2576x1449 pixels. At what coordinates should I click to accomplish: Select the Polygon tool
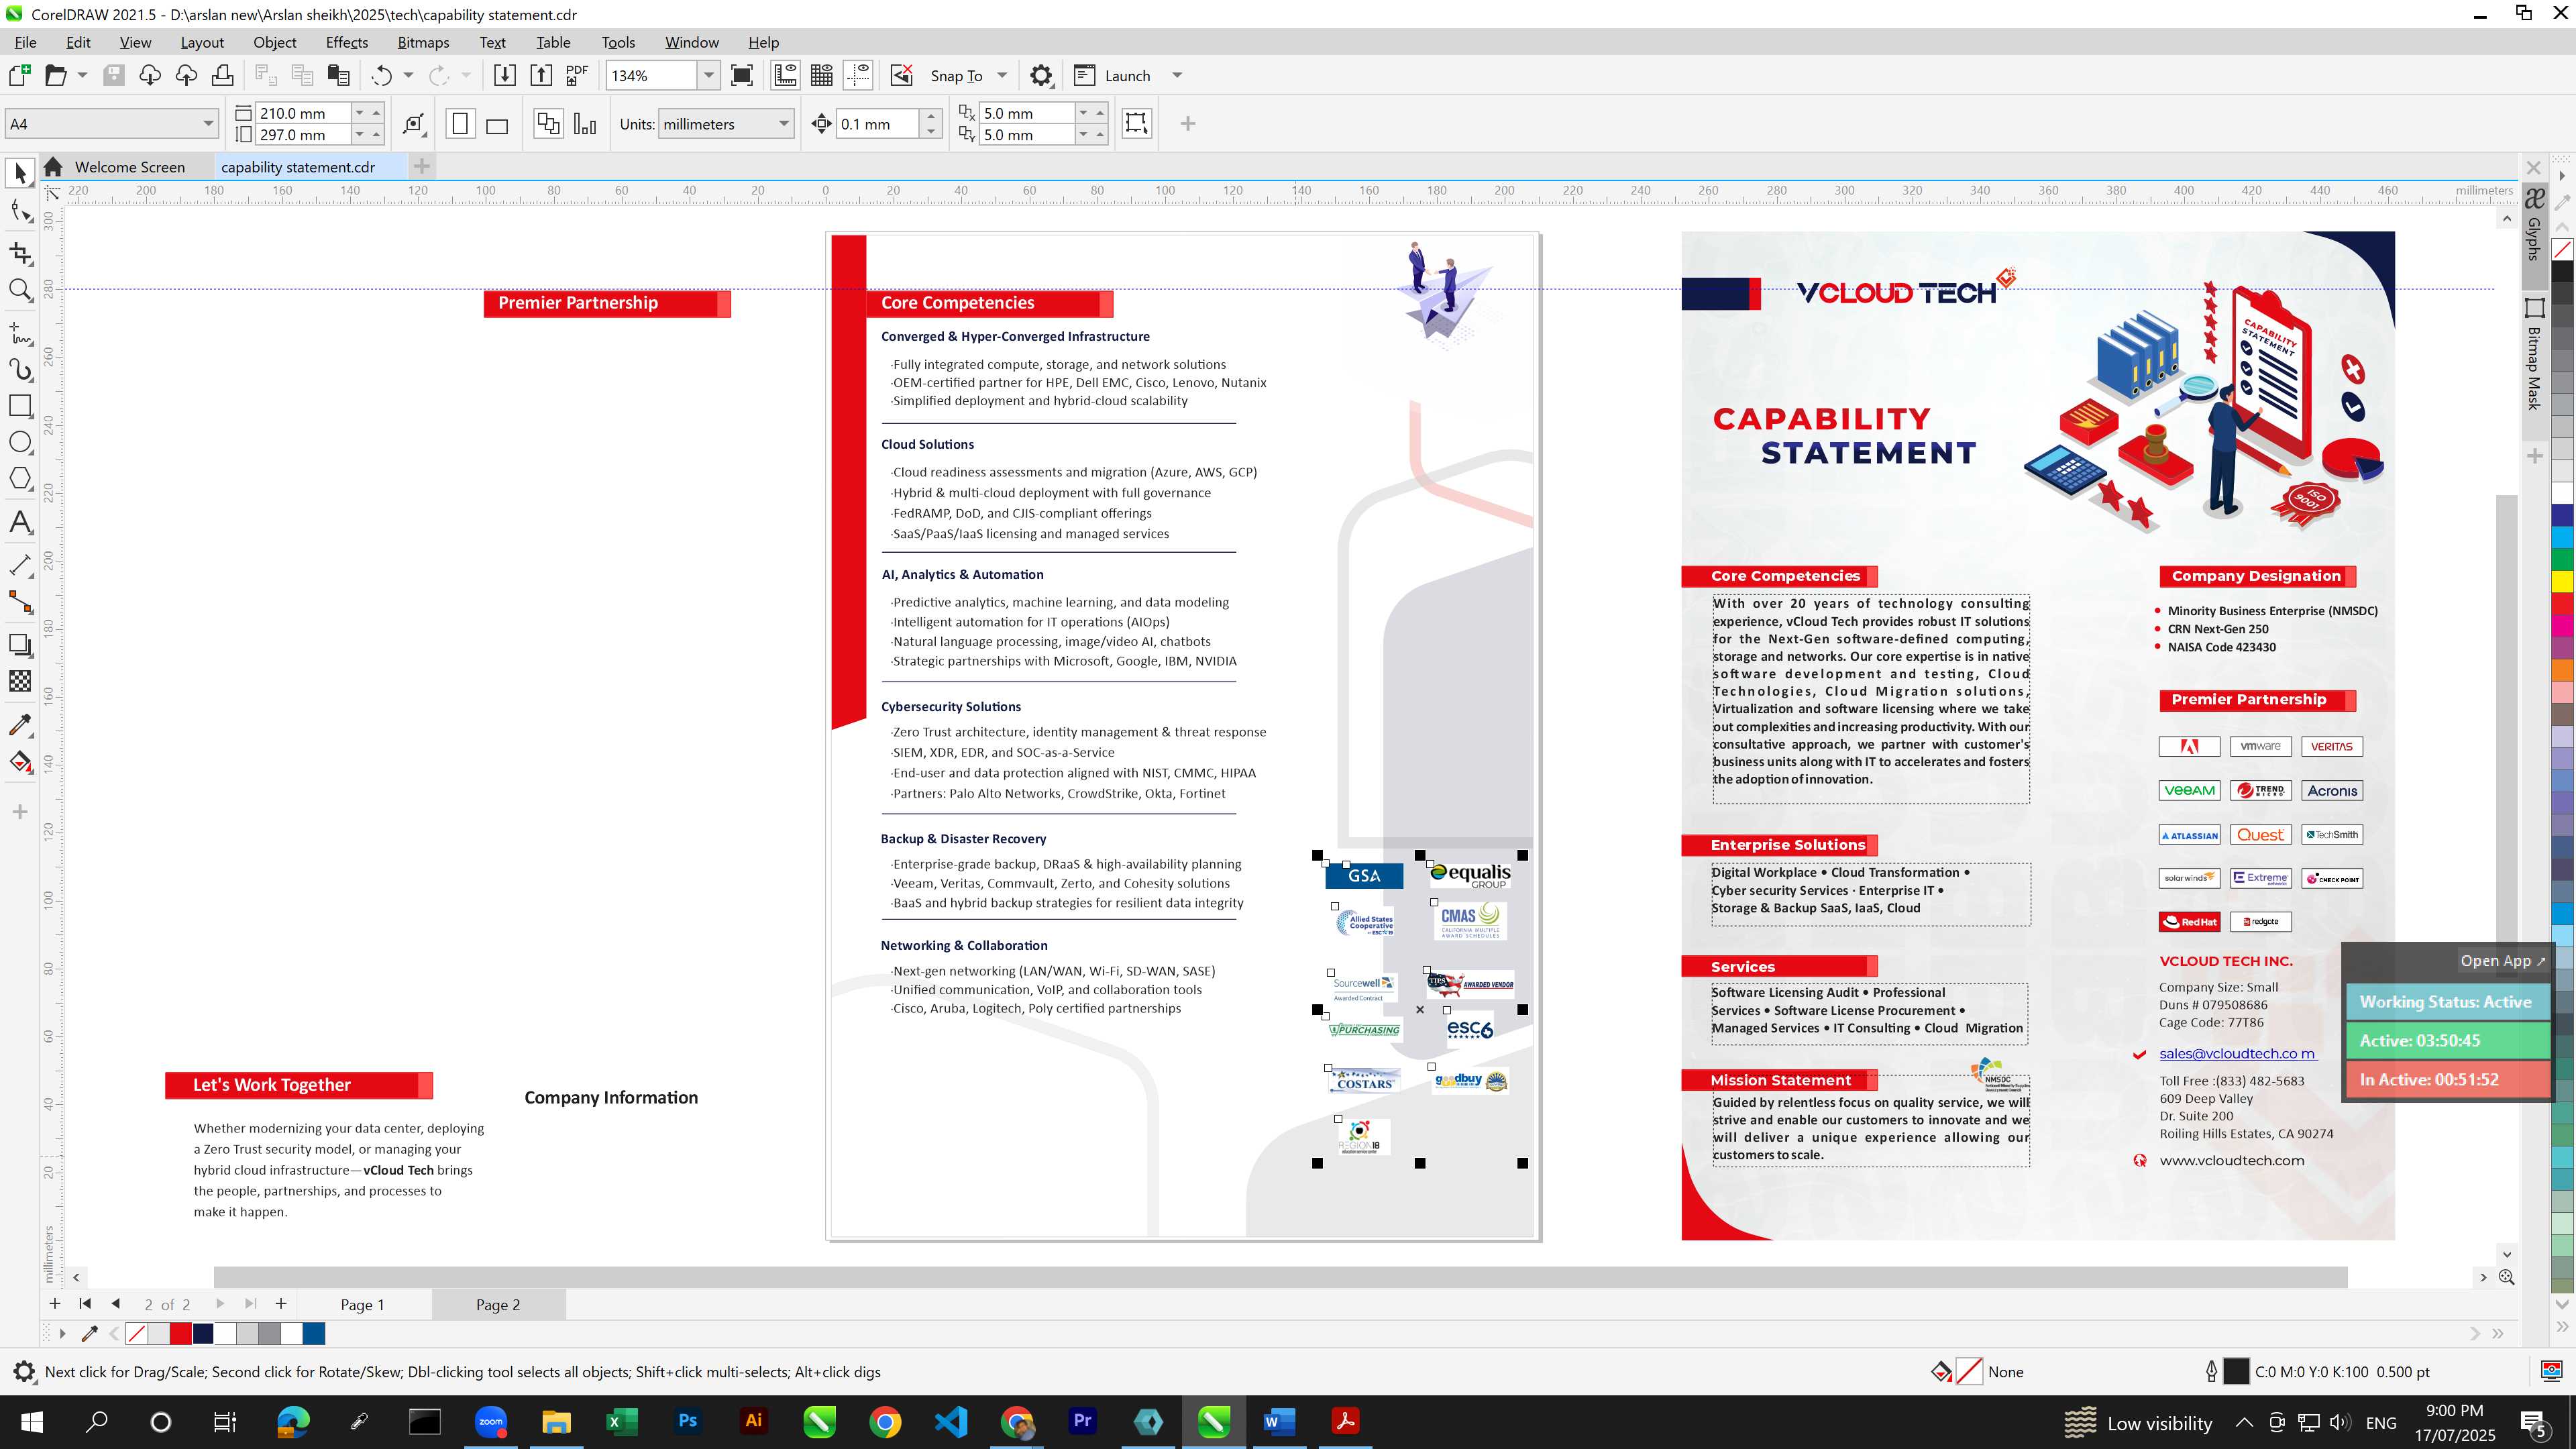tap(20, 479)
